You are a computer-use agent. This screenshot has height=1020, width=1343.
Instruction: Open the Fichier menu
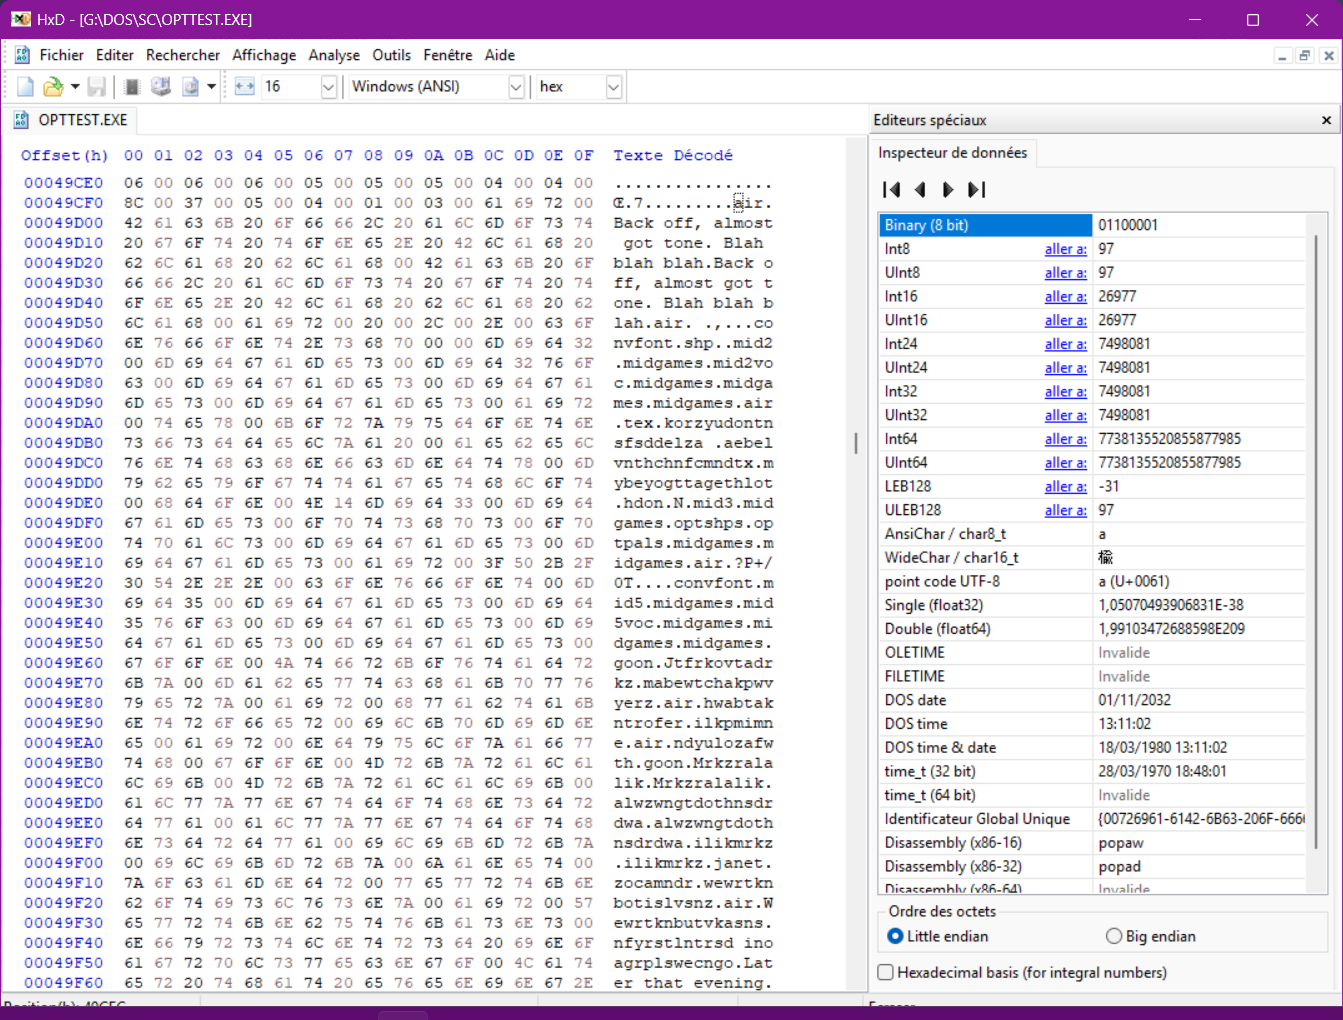62,55
